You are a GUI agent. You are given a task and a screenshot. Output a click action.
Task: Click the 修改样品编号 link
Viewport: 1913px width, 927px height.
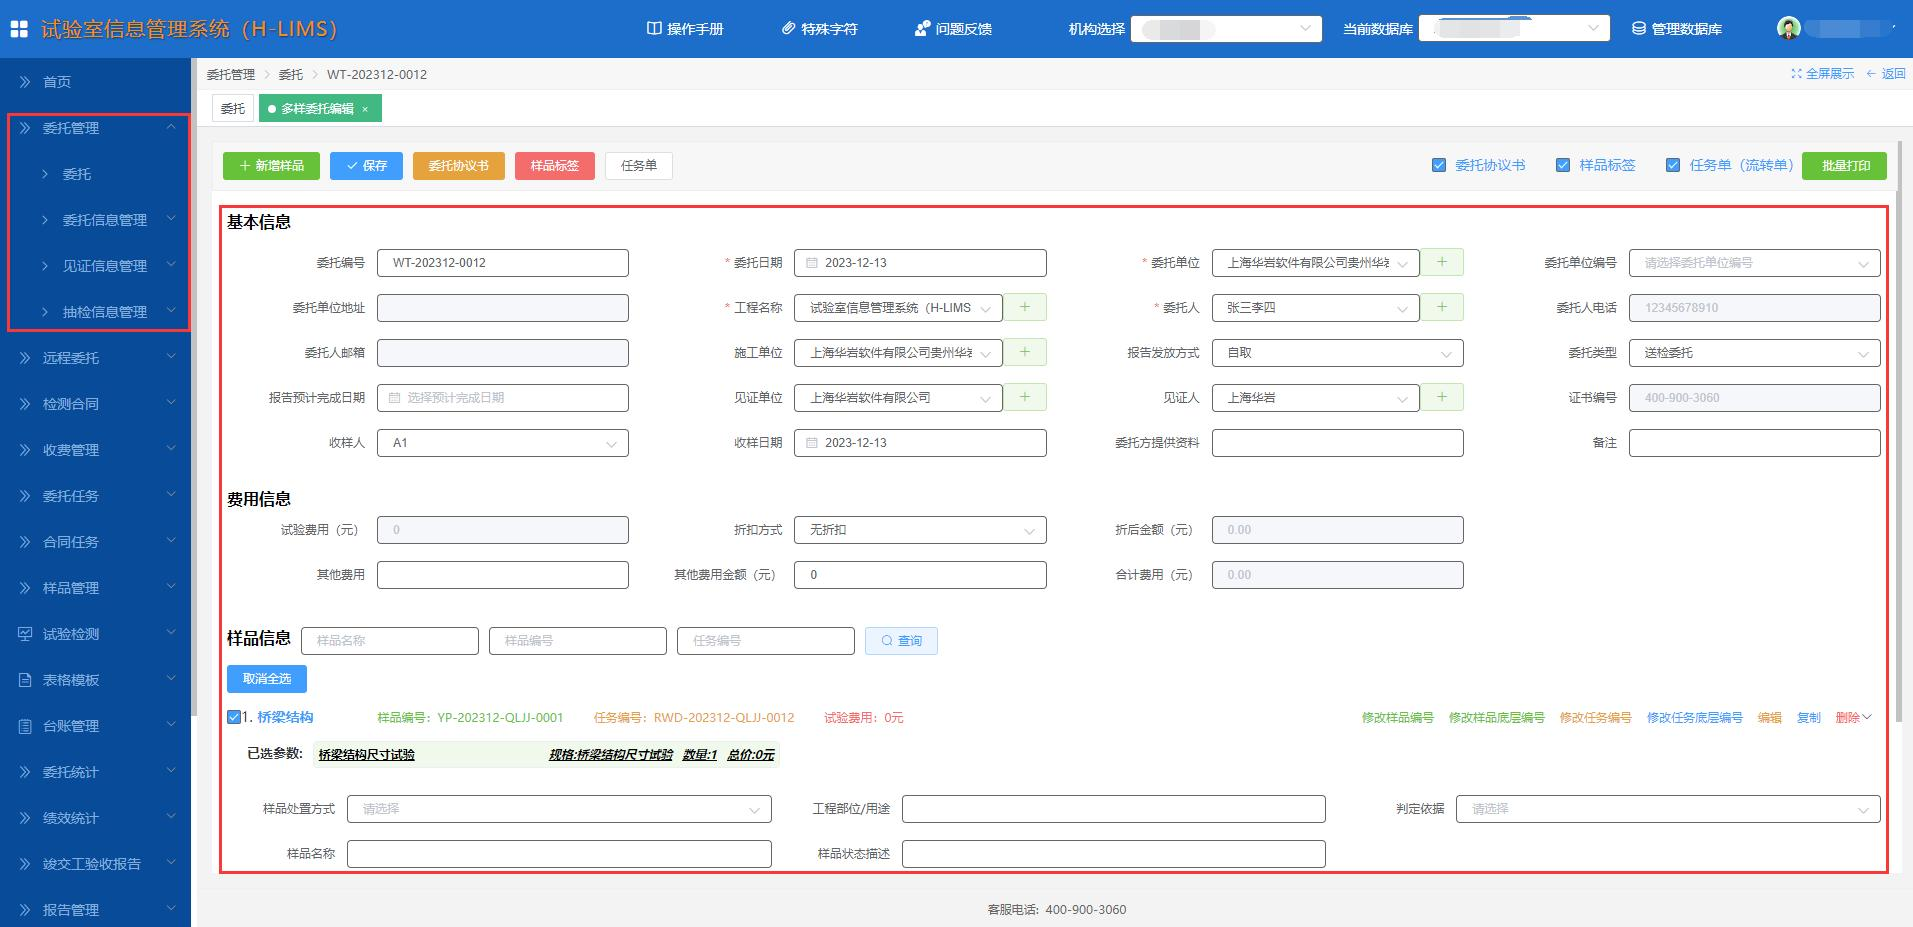[x=1397, y=718]
